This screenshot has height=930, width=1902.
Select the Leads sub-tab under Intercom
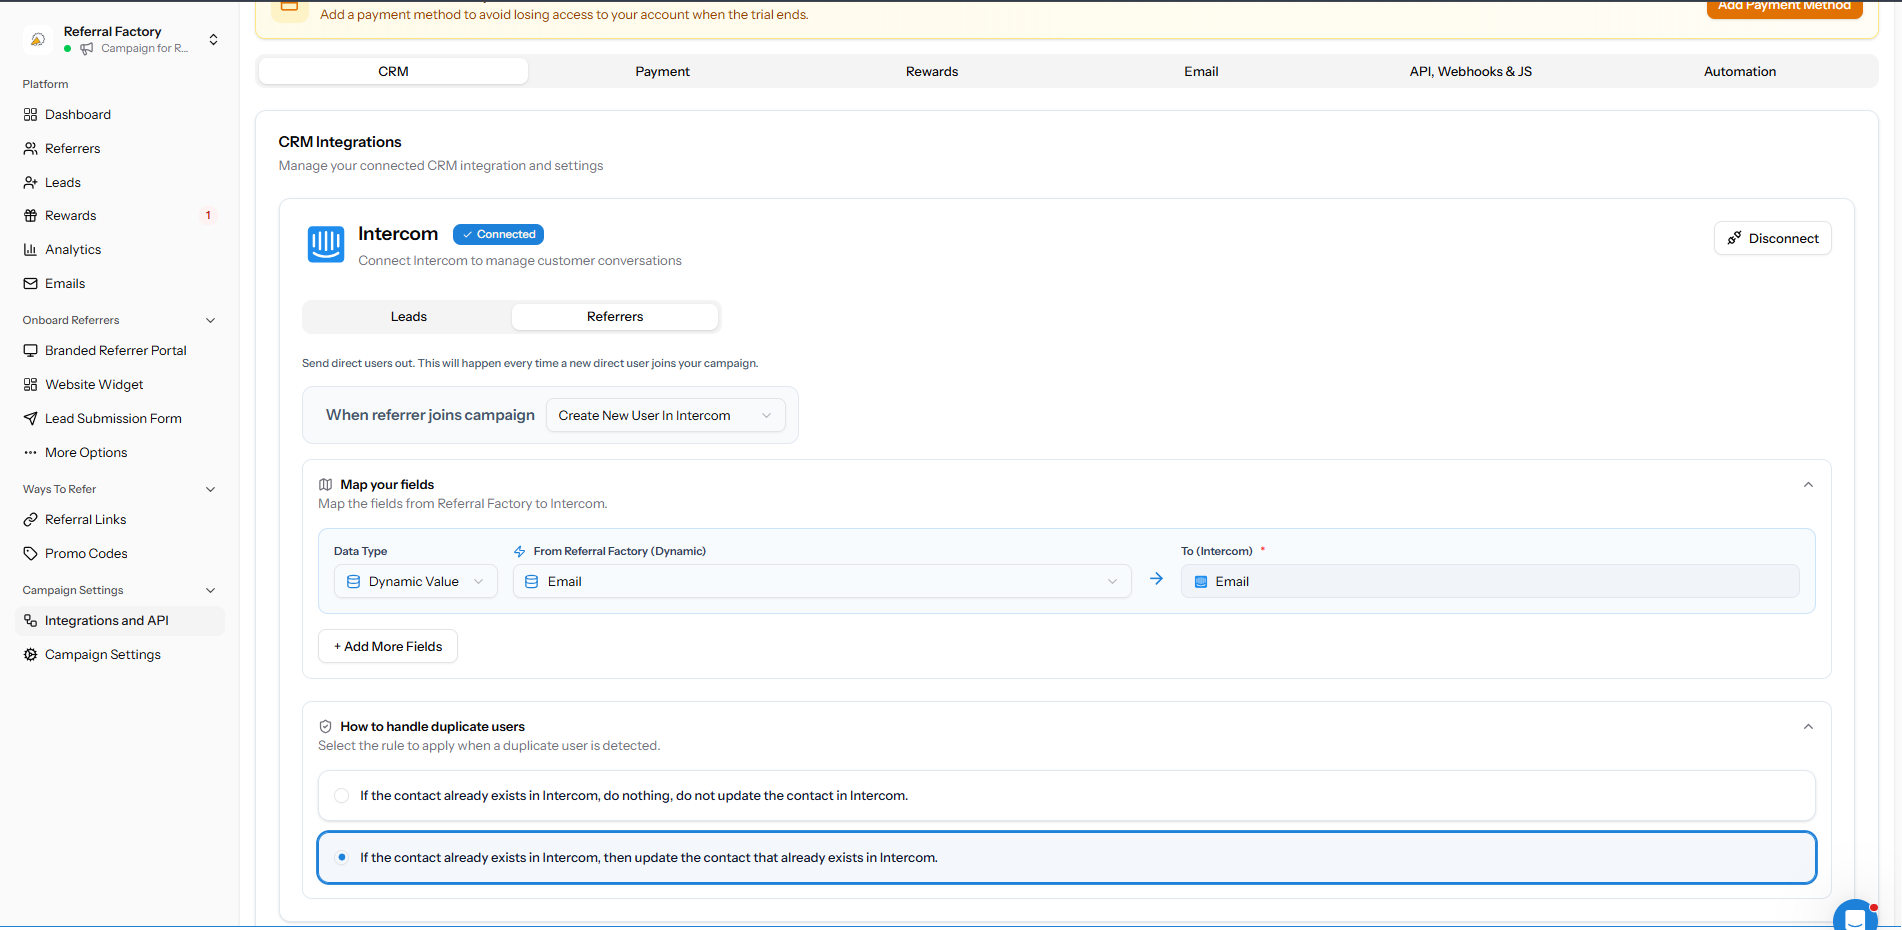point(409,317)
